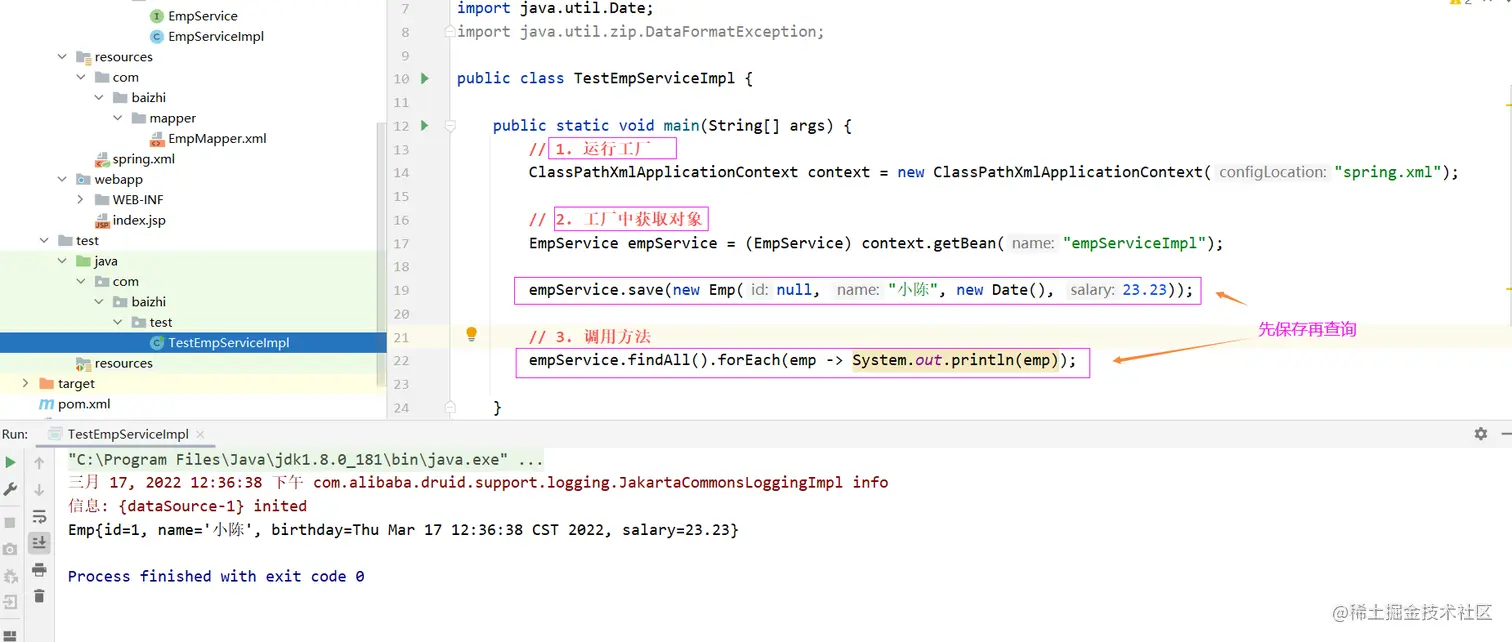This screenshot has width=1512, height=642.
Task: Click the gray stop process icon
Action: click(x=10, y=522)
